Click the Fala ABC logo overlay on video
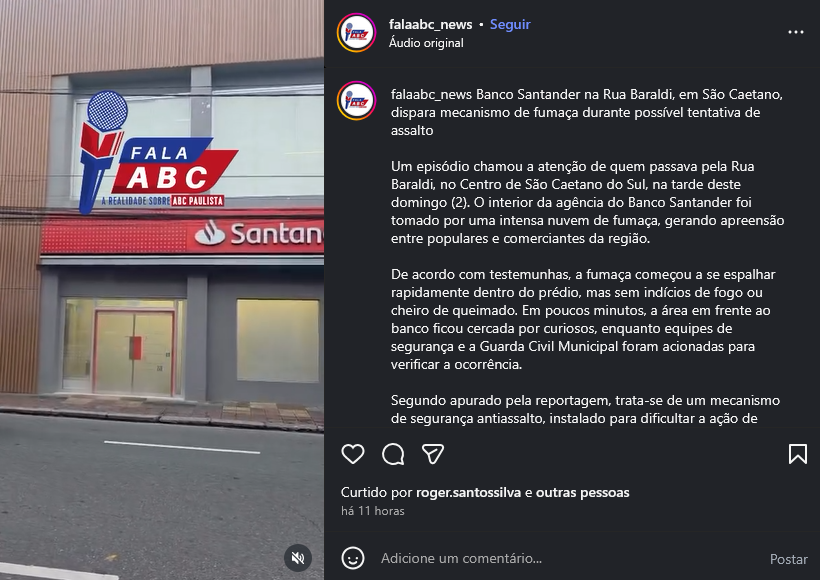This screenshot has height=580, width=820. [x=158, y=153]
